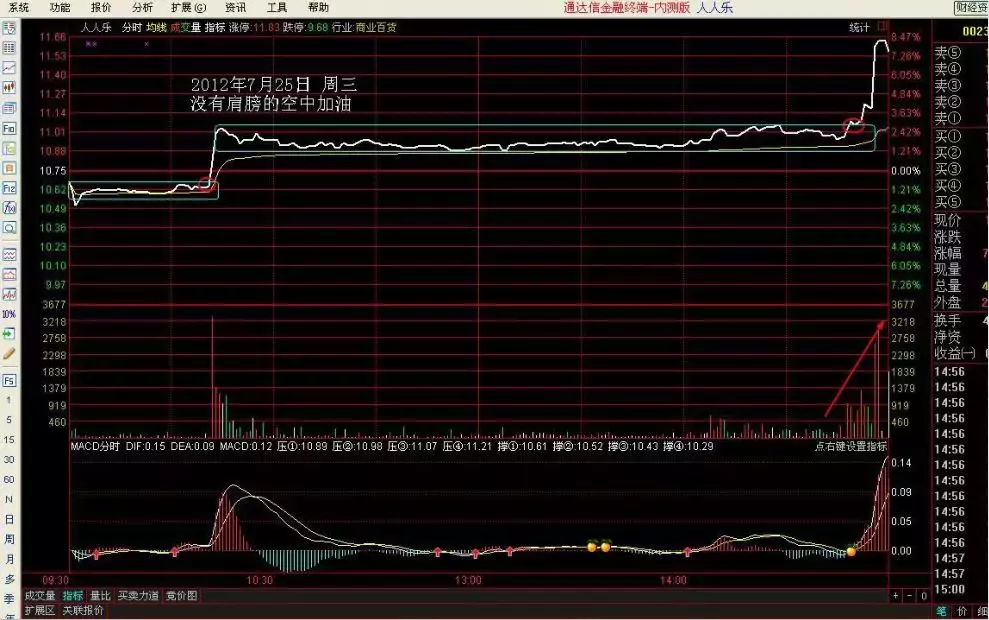Open the intraday line chart sidebar icon
This screenshot has width=989, height=620.
[x=9, y=67]
